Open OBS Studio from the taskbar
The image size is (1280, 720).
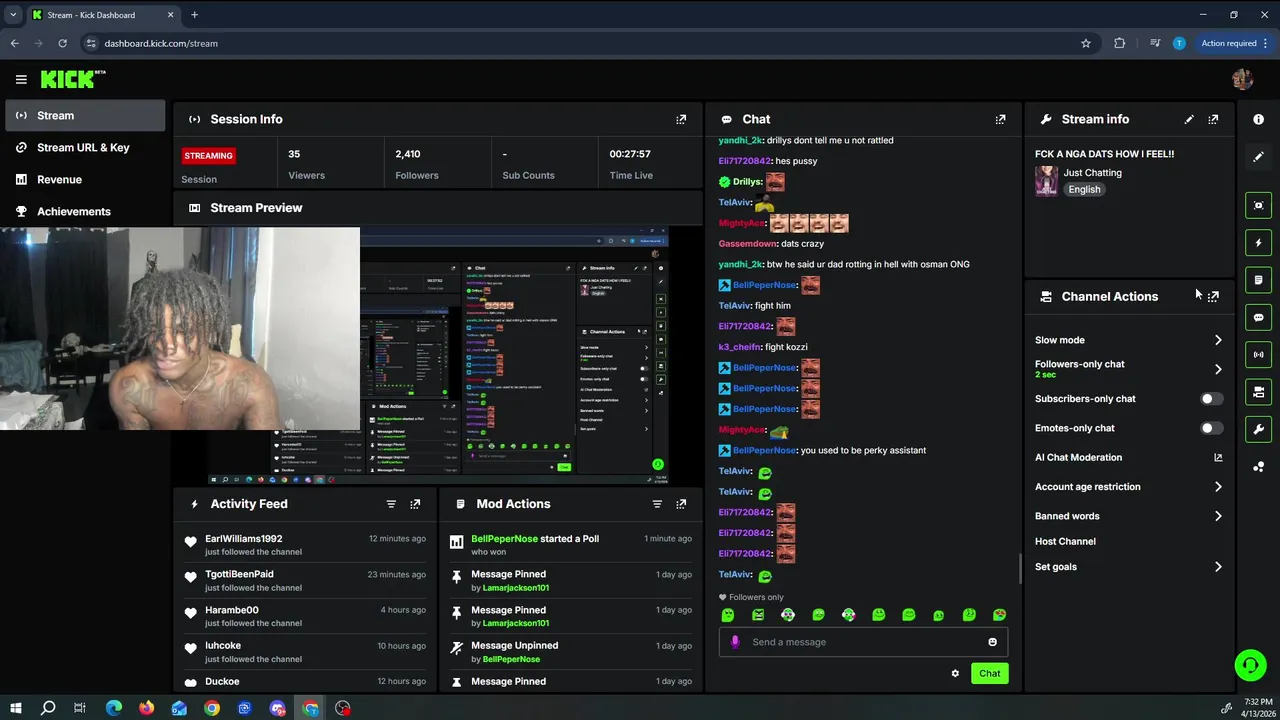click(343, 708)
